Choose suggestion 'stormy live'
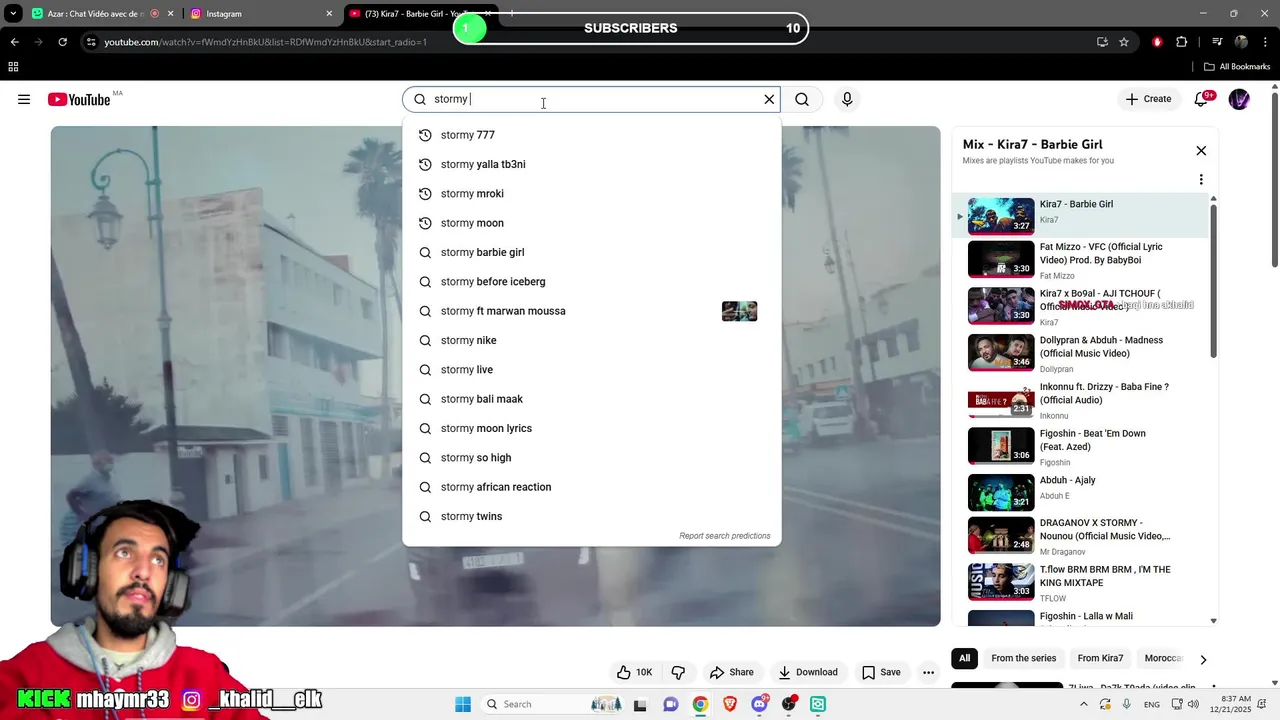 pyautogui.click(x=591, y=370)
